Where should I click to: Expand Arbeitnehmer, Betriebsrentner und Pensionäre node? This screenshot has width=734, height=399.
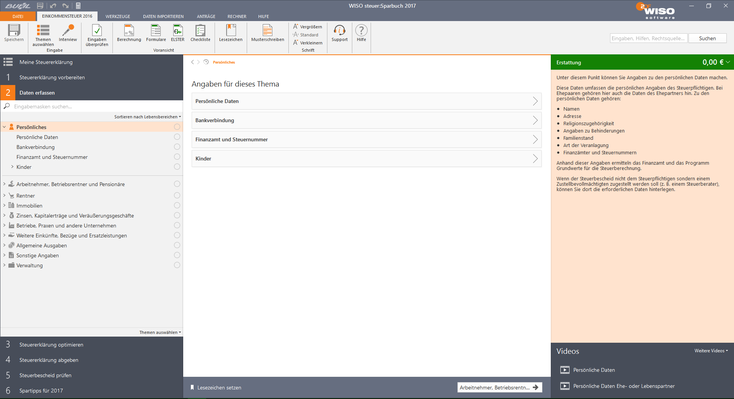[4, 184]
